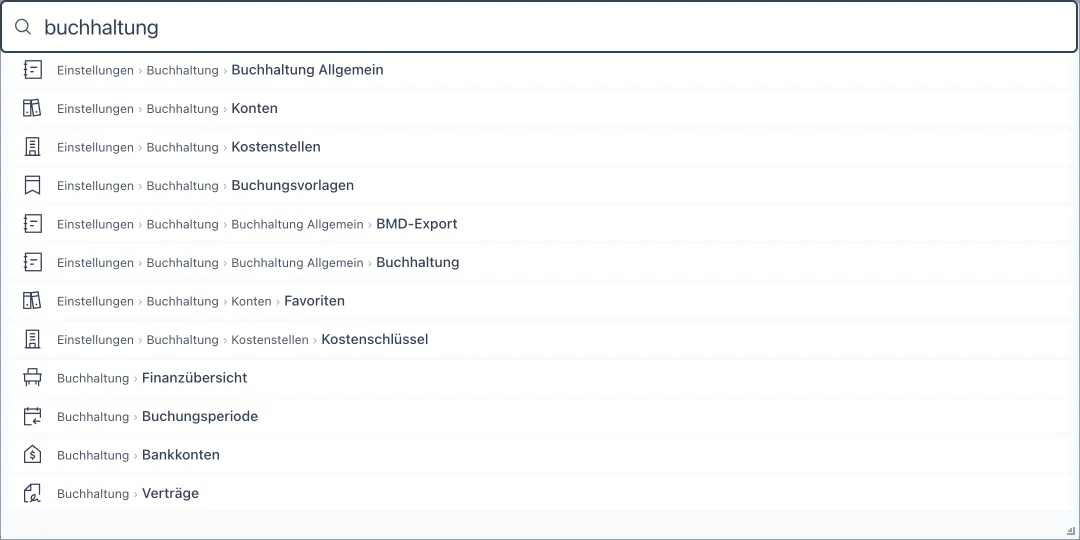The image size is (1080, 540).
Task: Open the 'Kostenschlüssel' search result
Action: pyautogui.click(x=540, y=340)
